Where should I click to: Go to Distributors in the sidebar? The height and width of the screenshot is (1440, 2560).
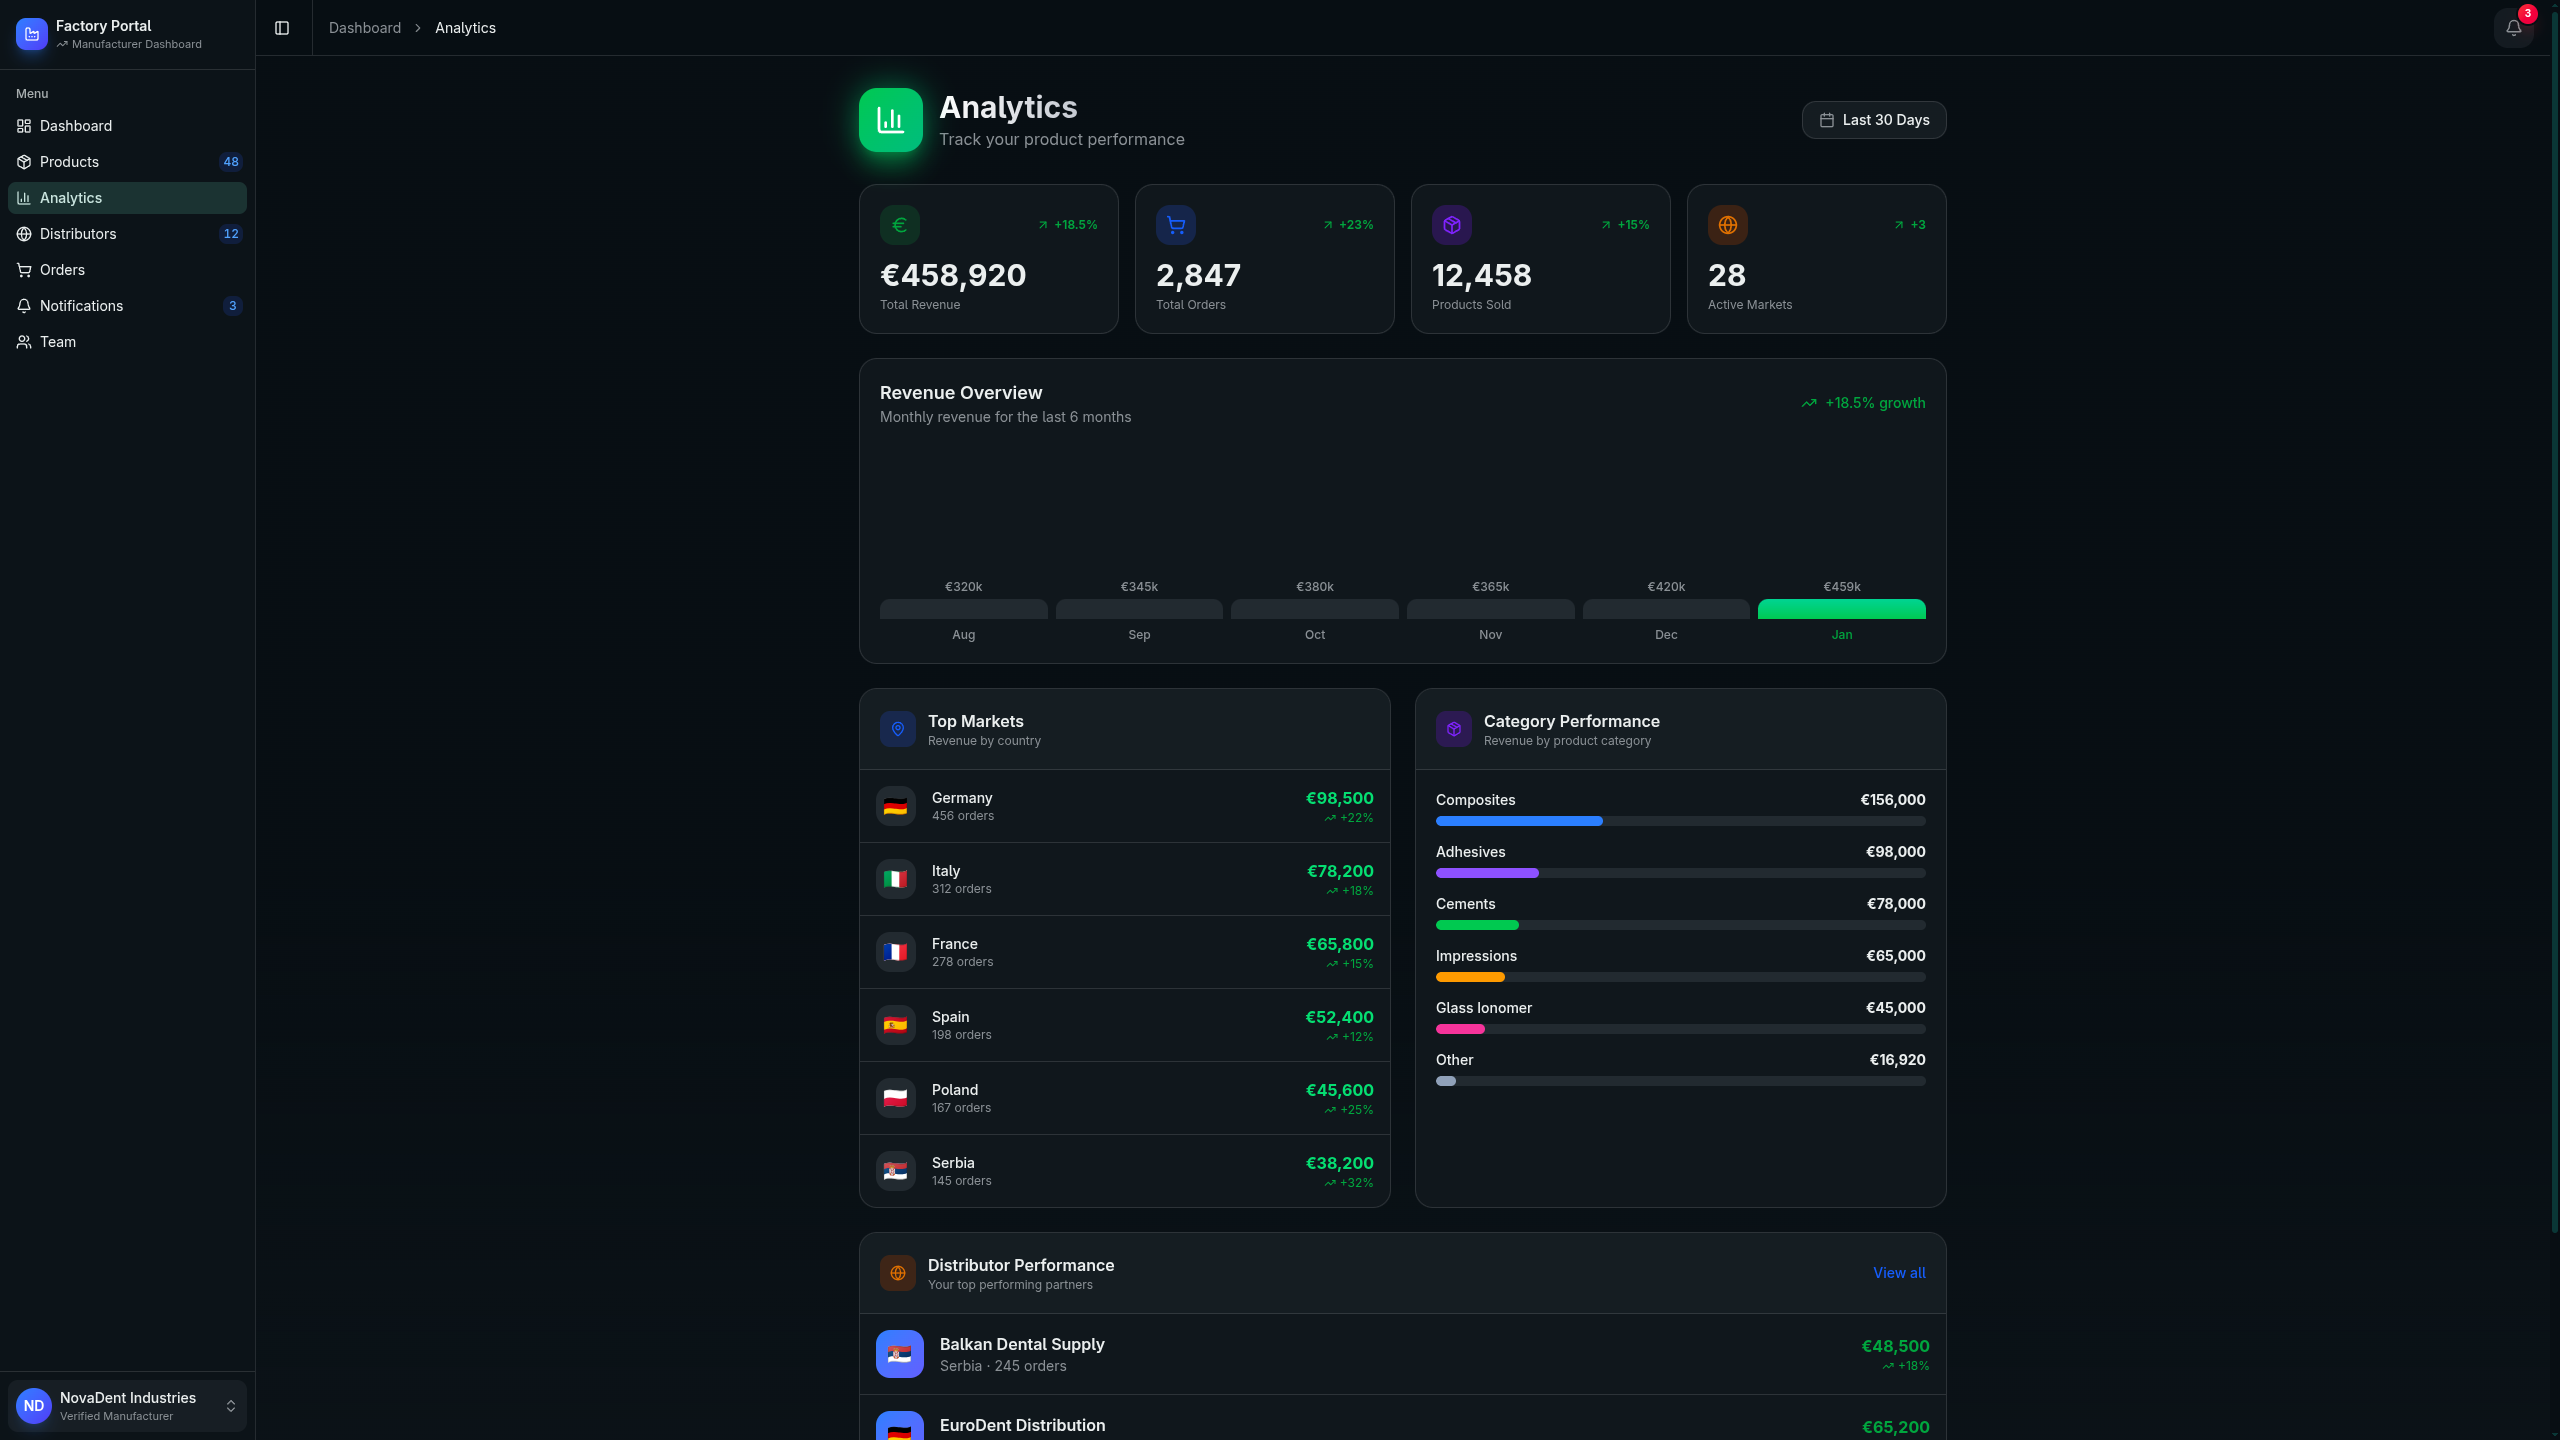(x=78, y=234)
